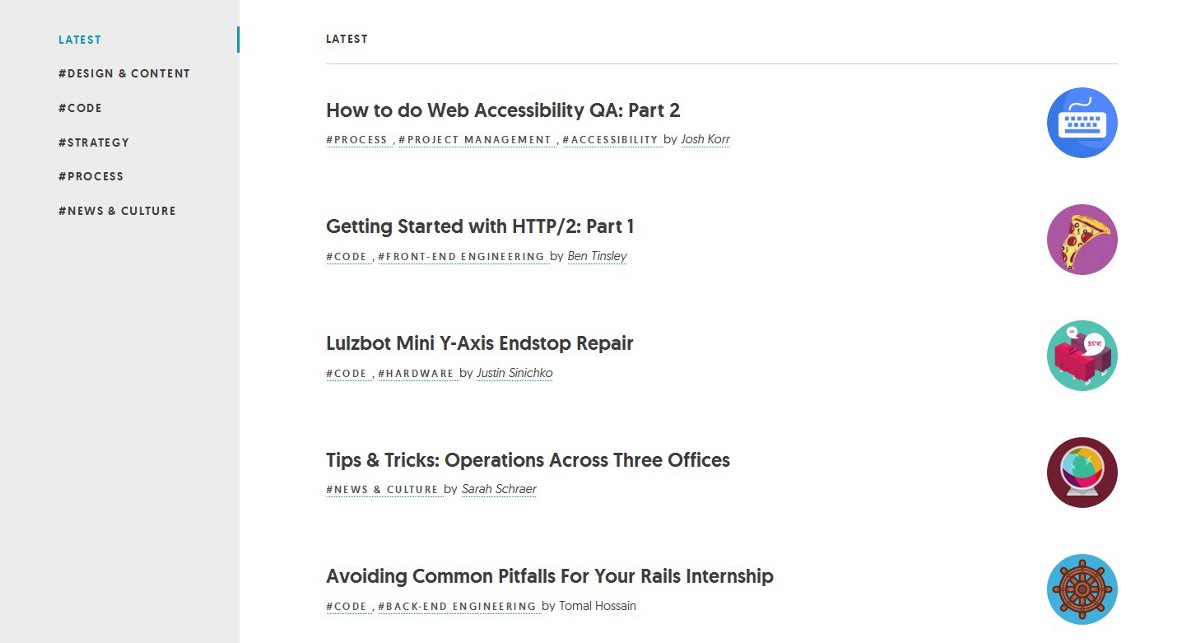The image size is (1200, 643).
Task: Click the ship wheel article icon
Action: [x=1082, y=589]
